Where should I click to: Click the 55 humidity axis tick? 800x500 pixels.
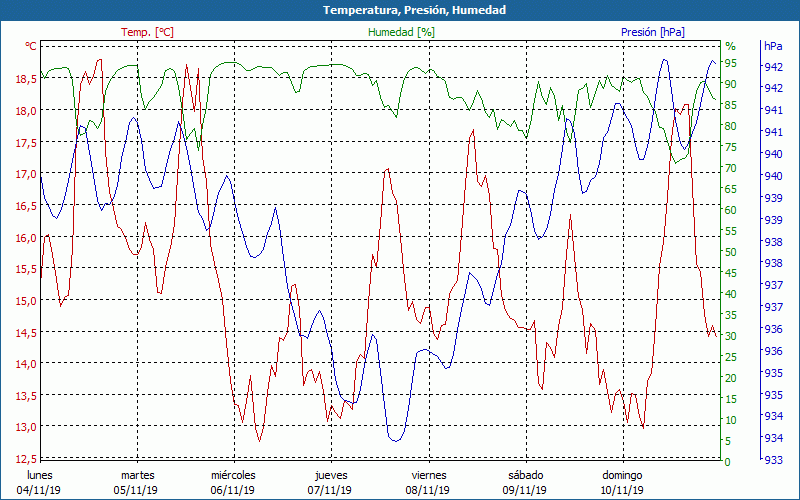click(x=731, y=231)
